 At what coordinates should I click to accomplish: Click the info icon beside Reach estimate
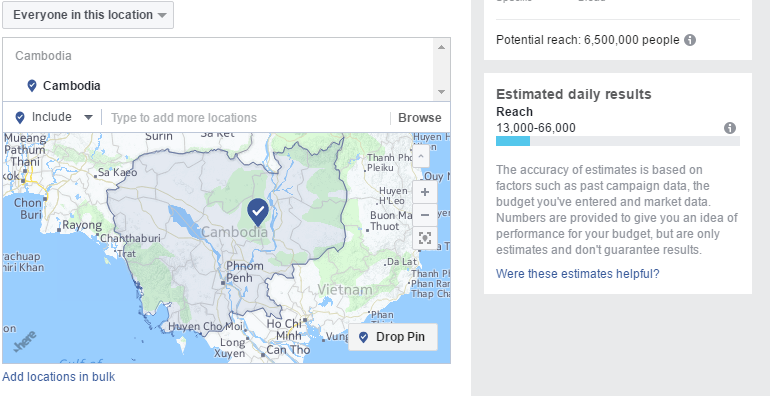click(x=730, y=128)
